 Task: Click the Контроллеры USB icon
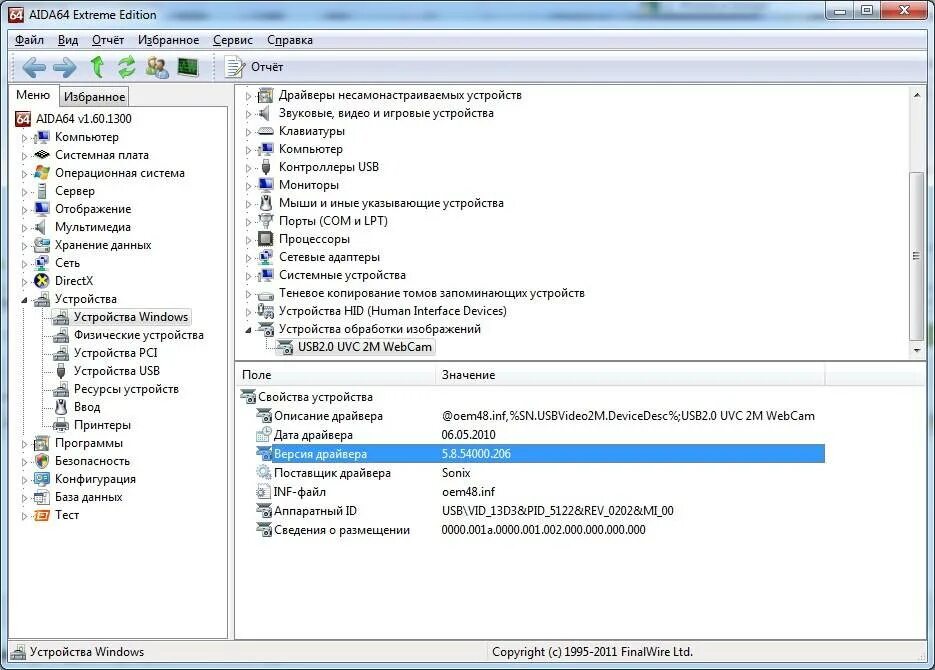tap(266, 168)
